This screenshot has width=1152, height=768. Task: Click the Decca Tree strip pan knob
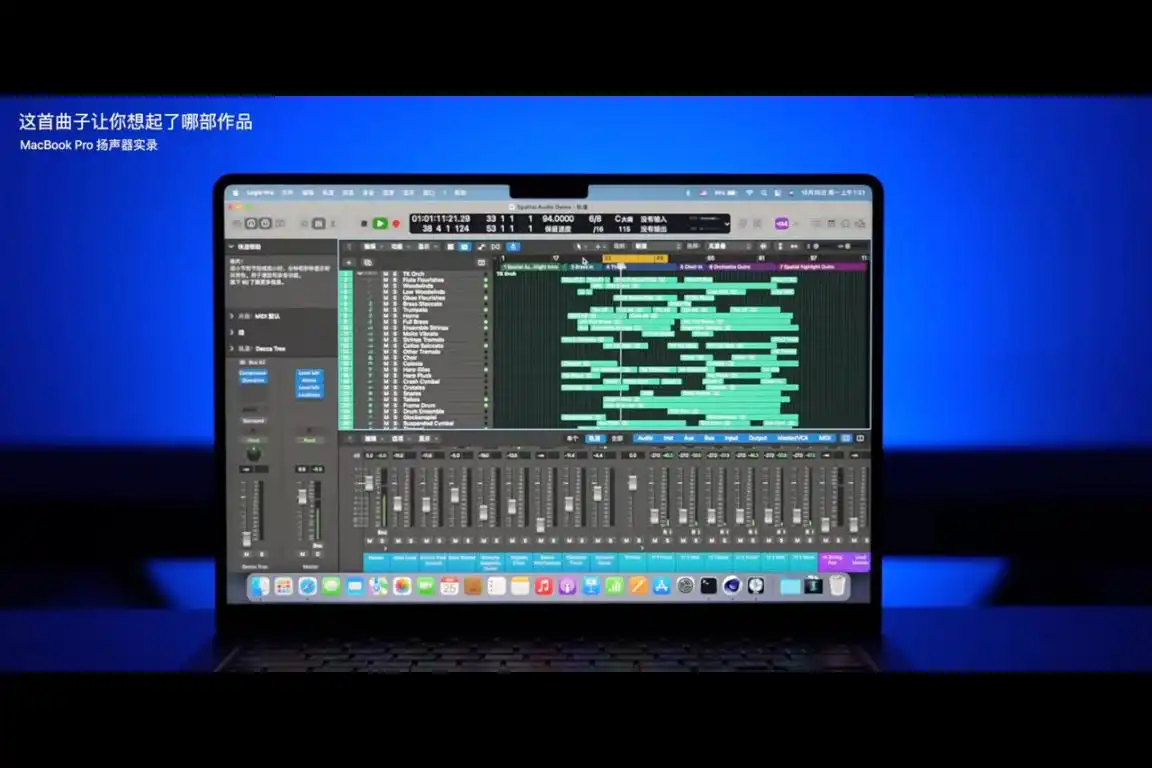pyautogui.click(x=253, y=455)
